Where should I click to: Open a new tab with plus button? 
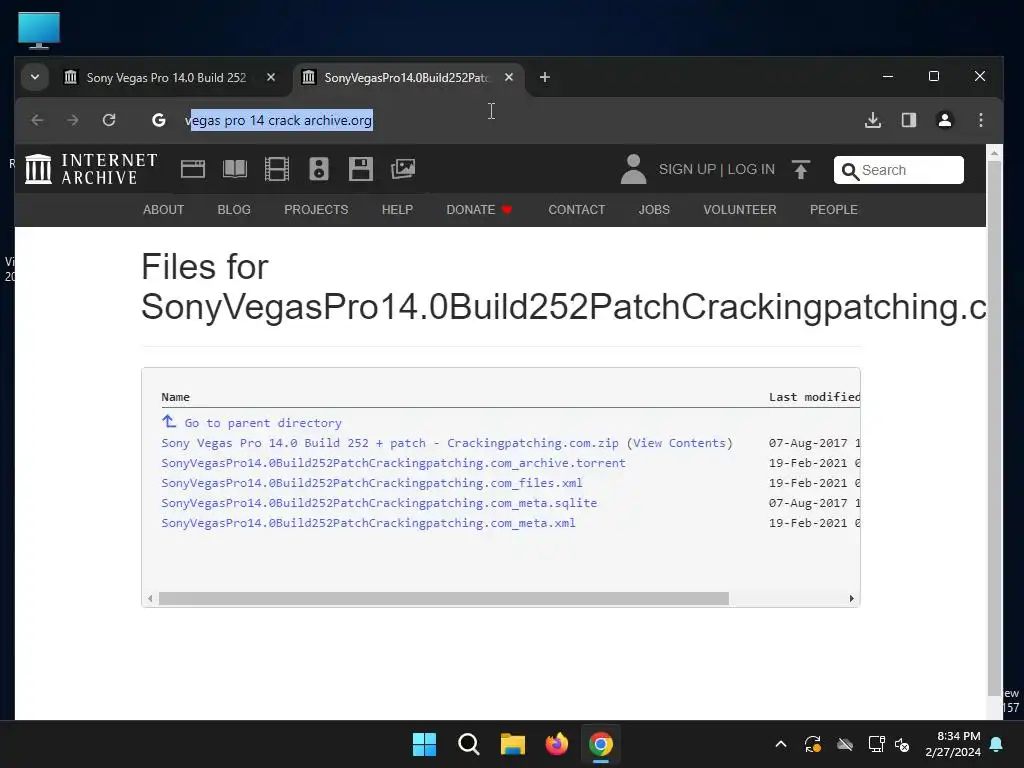545,77
